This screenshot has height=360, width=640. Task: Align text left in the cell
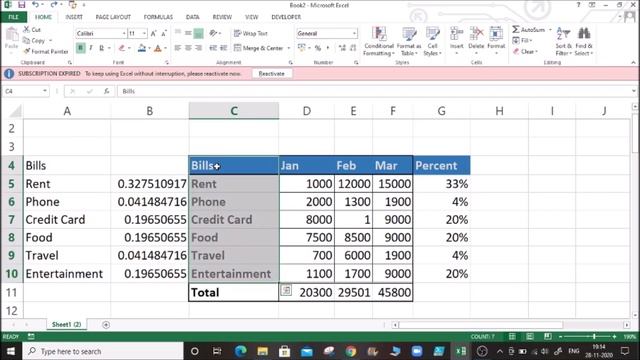(x=178, y=48)
